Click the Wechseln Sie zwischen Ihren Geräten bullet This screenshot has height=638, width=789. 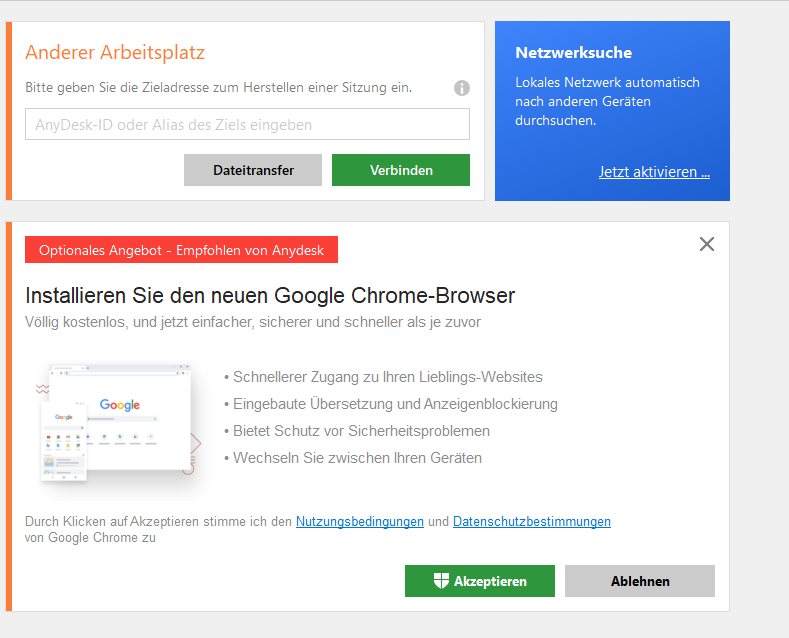point(353,458)
